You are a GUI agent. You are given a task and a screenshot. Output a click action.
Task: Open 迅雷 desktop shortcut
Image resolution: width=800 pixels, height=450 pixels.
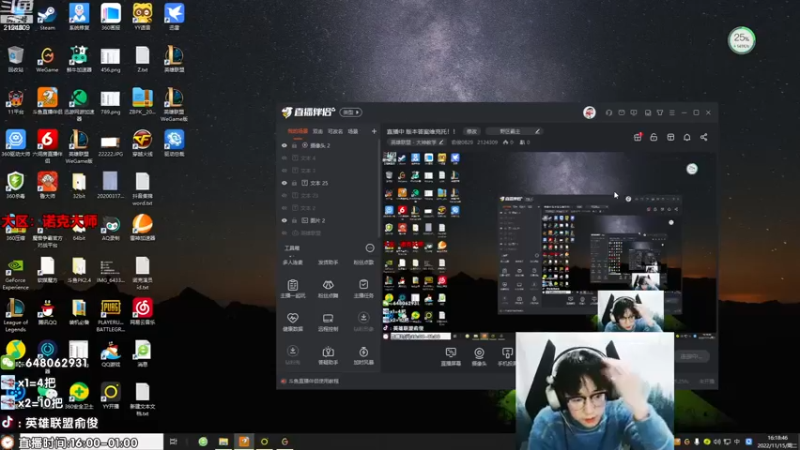174,17
